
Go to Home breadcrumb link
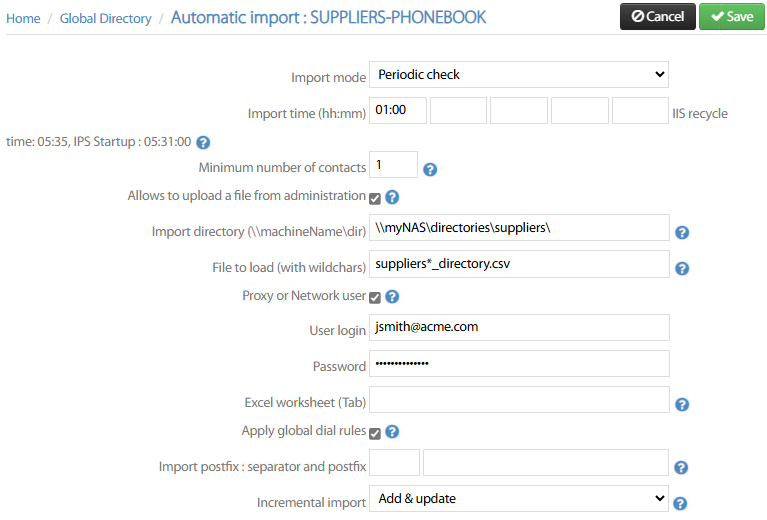pyautogui.click(x=23, y=18)
